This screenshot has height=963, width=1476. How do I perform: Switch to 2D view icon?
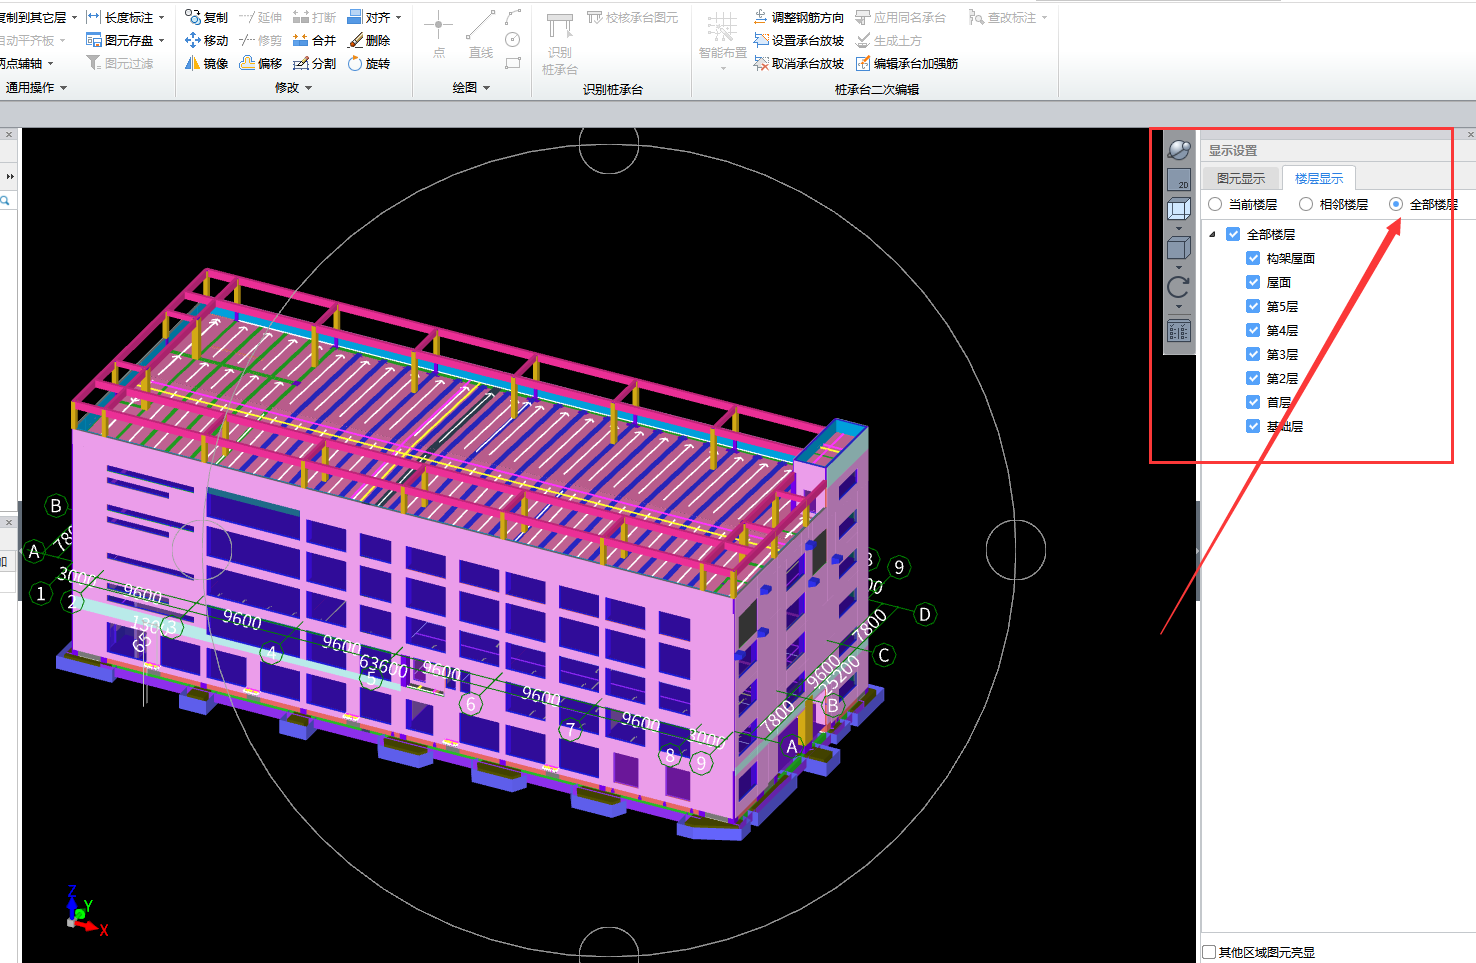point(1179,180)
